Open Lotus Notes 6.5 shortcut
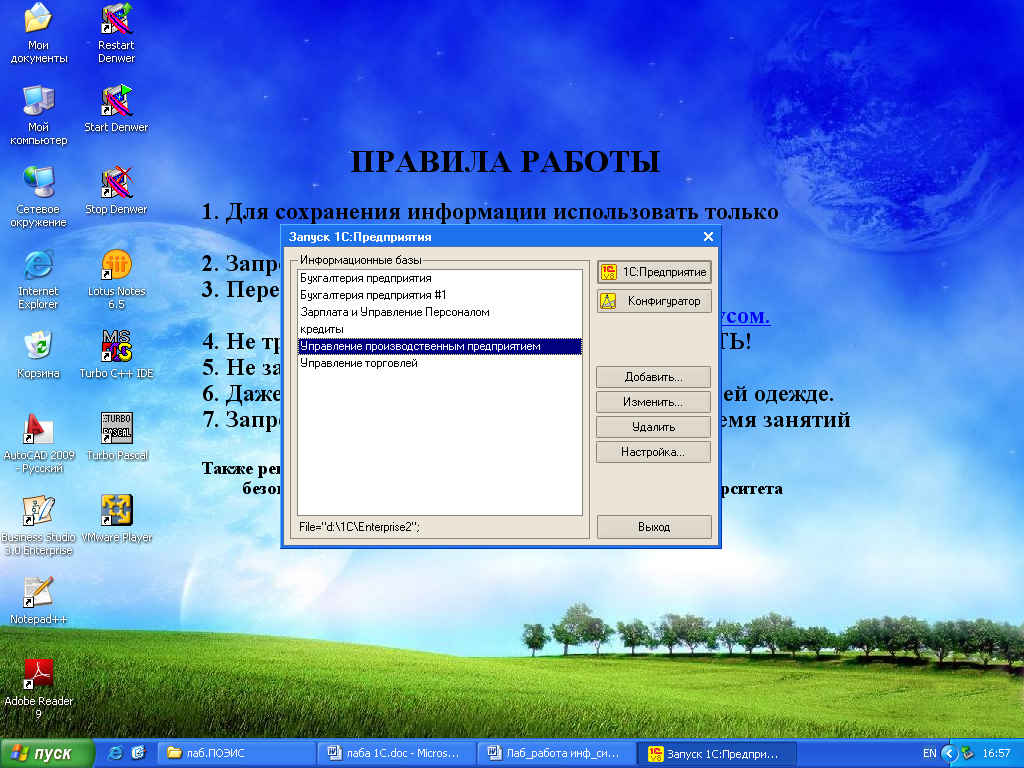The height and width of the screenshot is (768, 1024). (117, 266)
